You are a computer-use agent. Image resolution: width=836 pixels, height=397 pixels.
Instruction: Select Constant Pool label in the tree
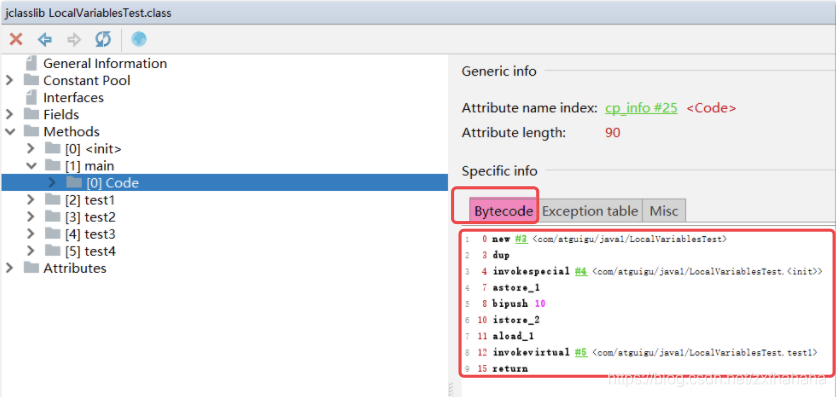coord(87,80)
